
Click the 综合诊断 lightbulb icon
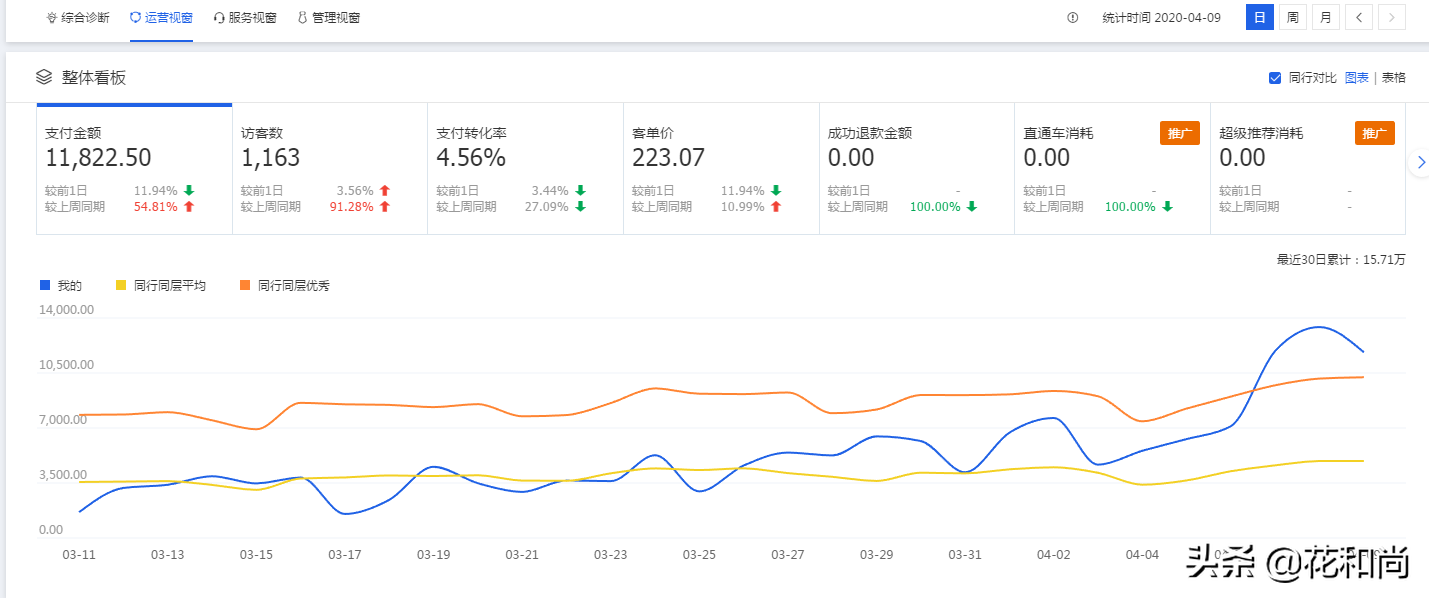52,18
